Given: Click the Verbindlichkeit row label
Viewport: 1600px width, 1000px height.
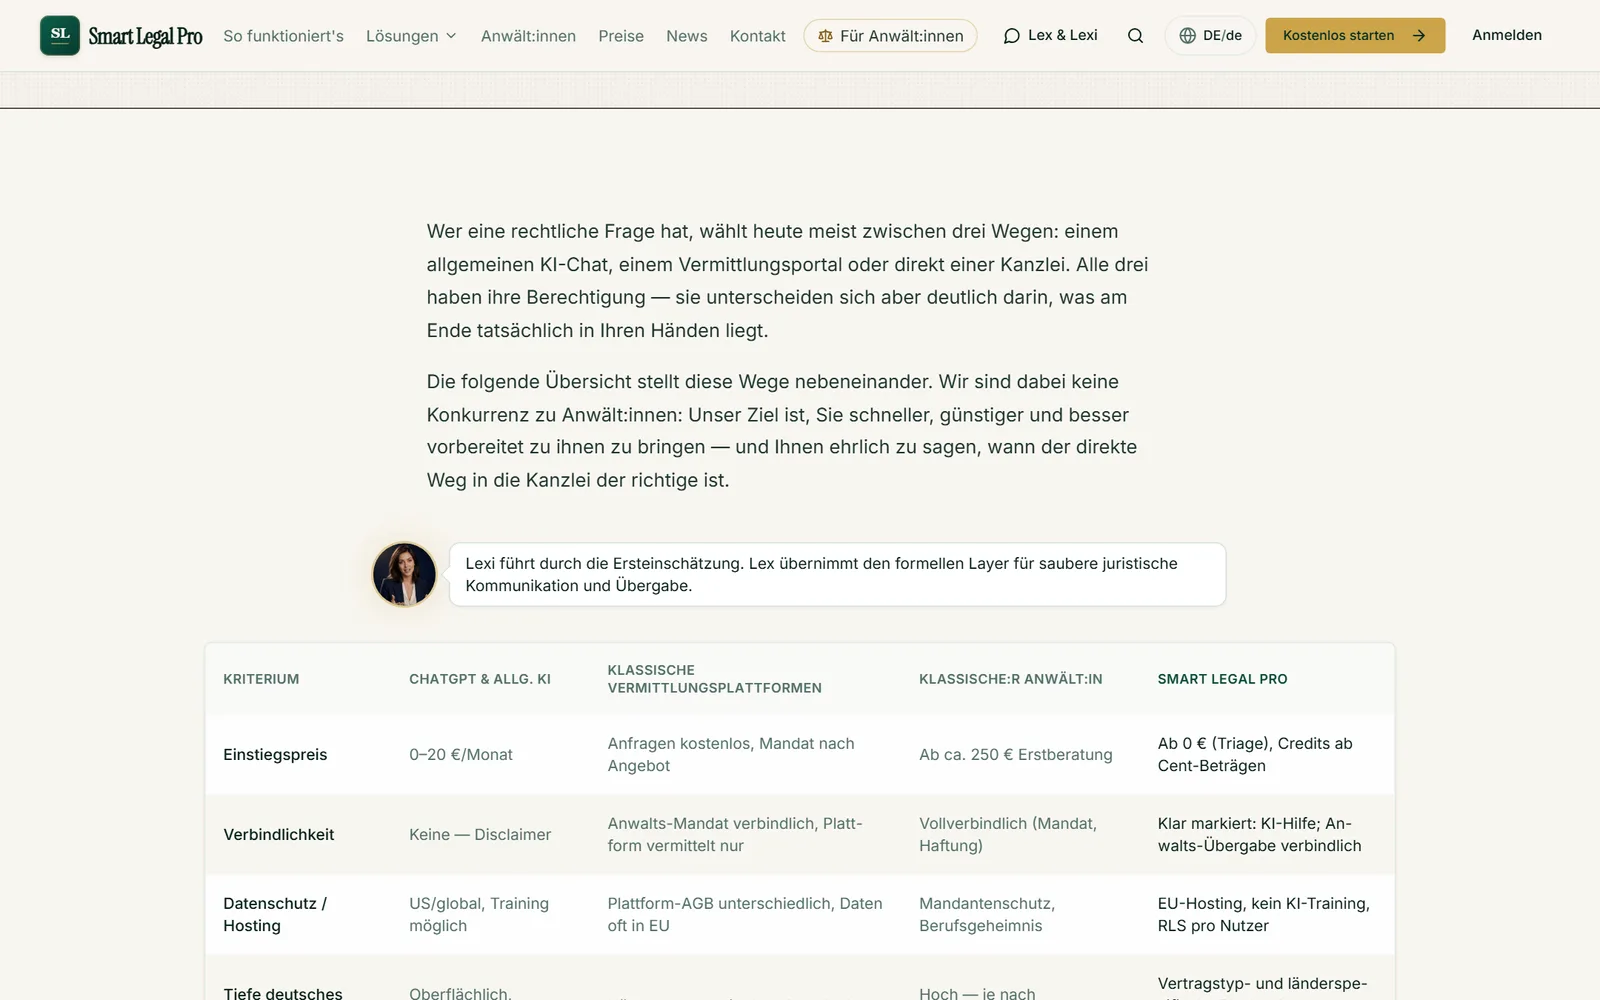Looking at the screenshot, I should (279, 834).
